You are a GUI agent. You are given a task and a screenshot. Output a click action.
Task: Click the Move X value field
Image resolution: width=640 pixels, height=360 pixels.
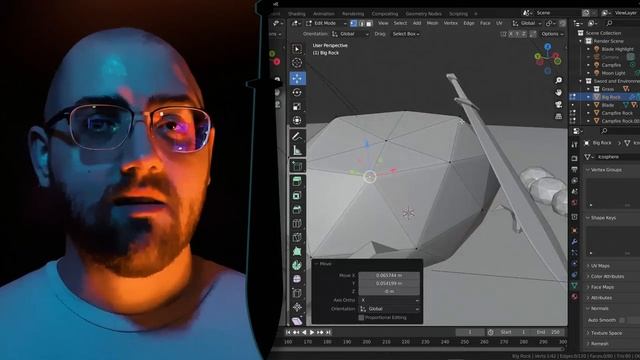[x=389, y=276]
